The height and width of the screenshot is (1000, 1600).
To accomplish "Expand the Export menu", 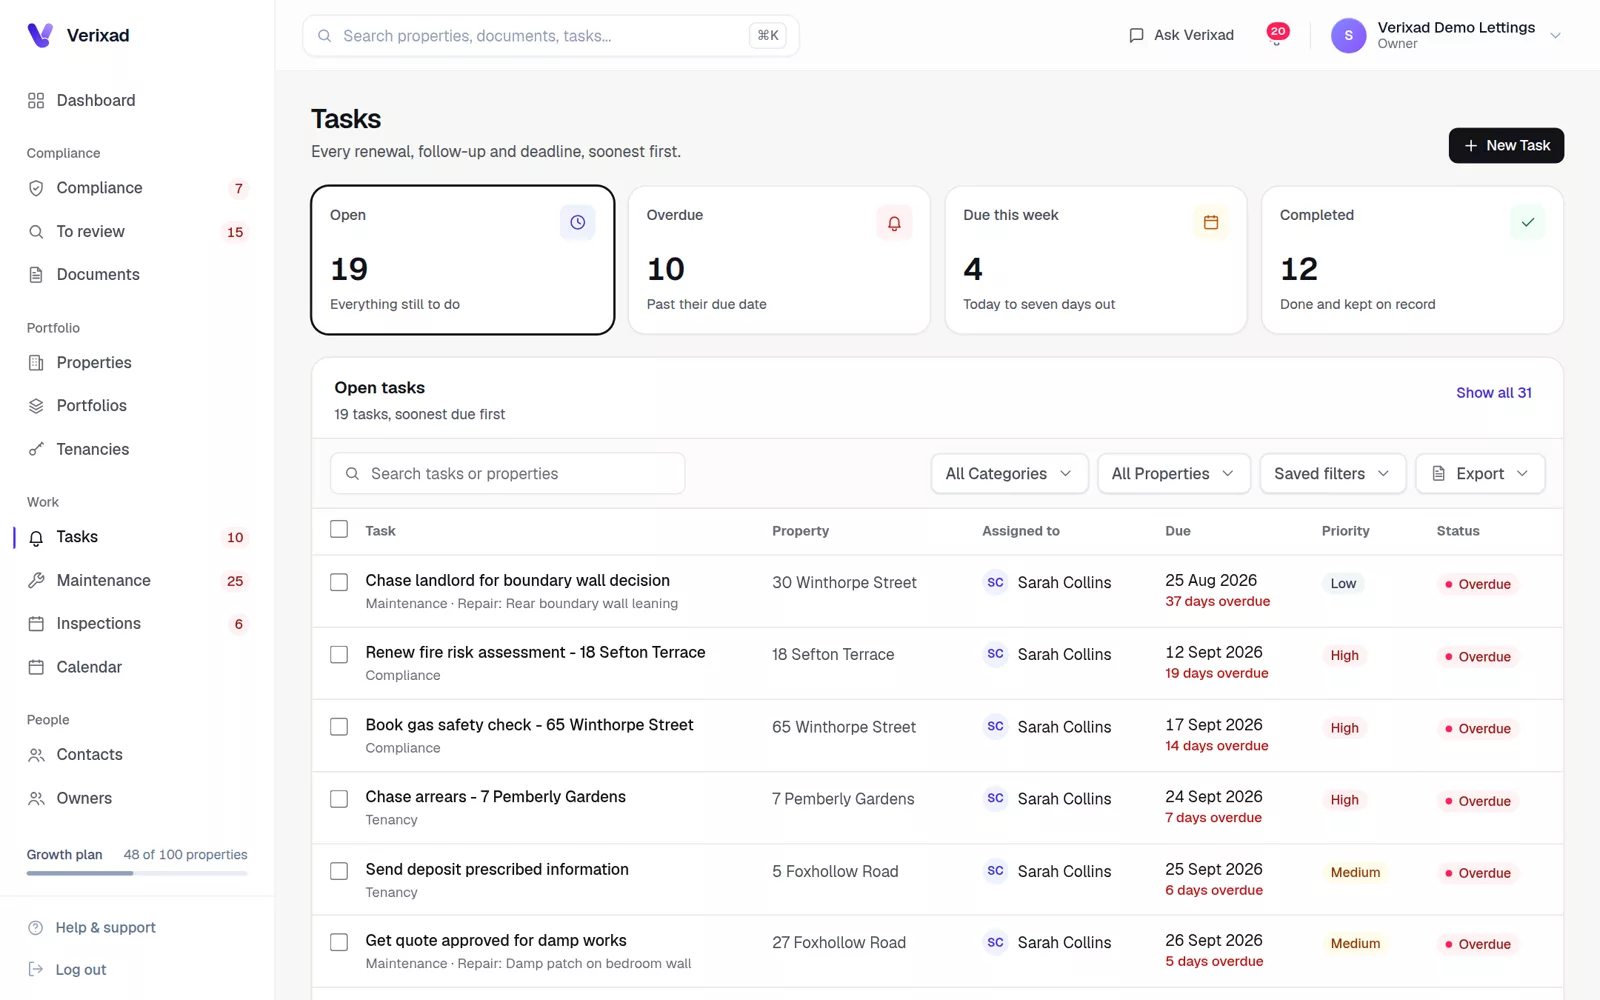I will (x=1480, y=474).
